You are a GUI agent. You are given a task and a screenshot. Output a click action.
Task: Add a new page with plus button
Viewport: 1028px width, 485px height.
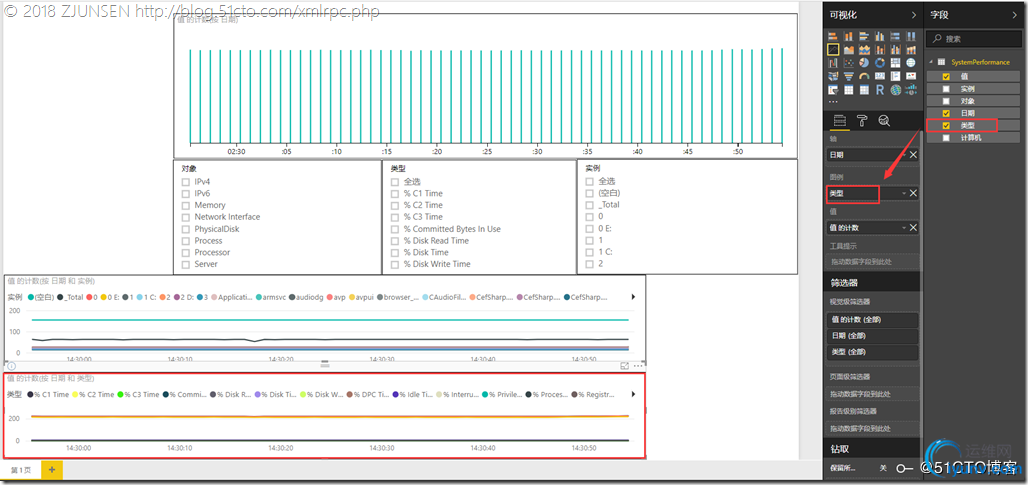pos(52,470)
